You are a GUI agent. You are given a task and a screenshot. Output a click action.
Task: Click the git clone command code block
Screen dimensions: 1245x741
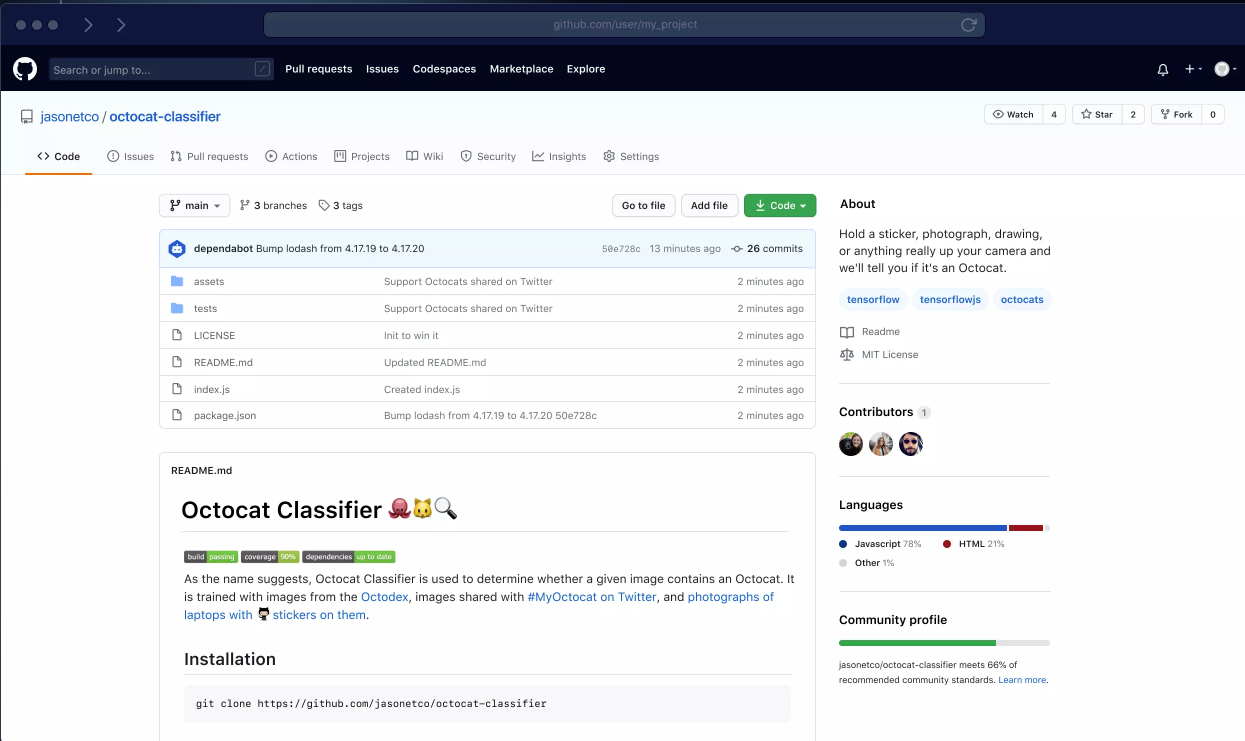[x=487, y=704]
